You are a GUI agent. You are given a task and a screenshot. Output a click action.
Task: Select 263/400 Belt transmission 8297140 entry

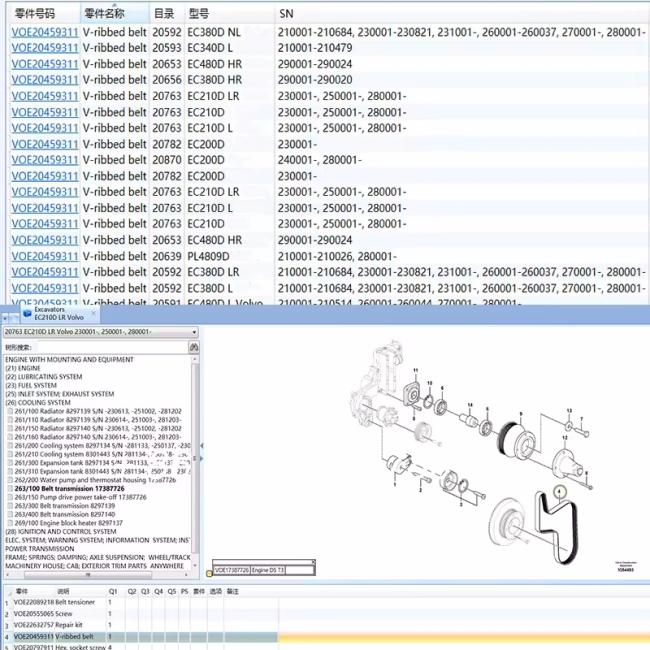[x=65, y=514]
